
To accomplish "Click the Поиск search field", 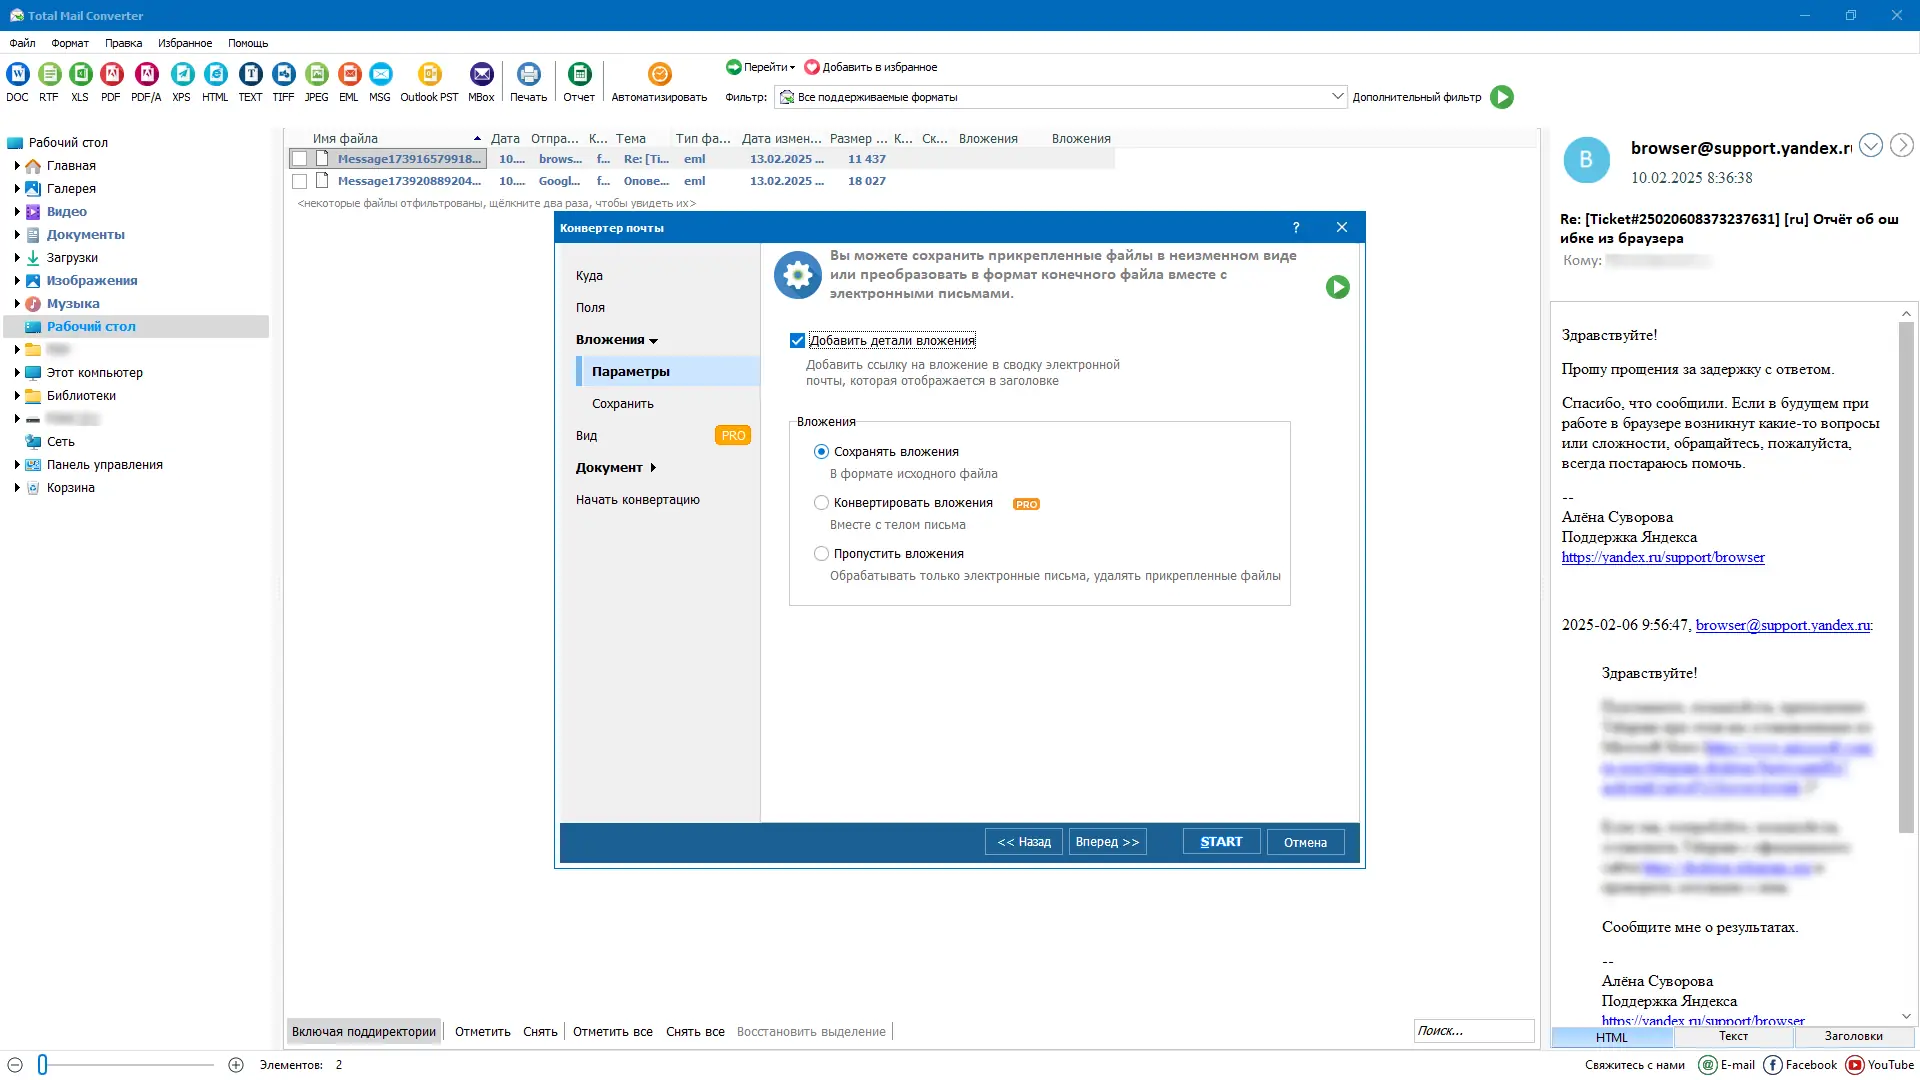I will (1472, 1031).
